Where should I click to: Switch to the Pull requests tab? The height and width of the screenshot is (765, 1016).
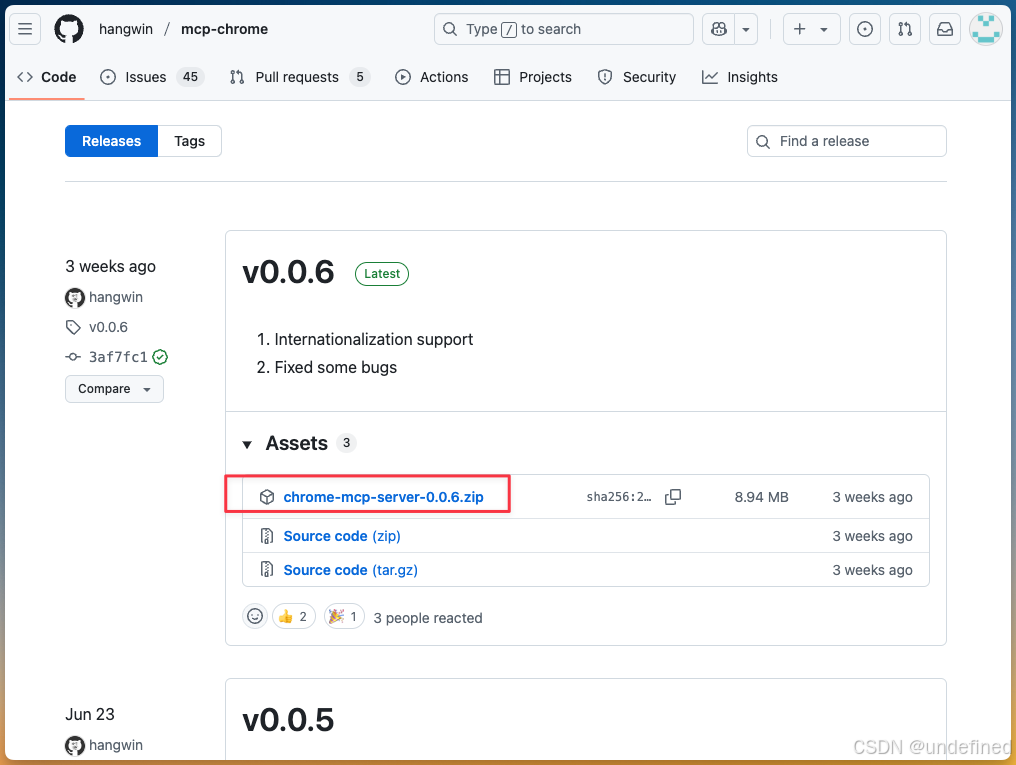pyautogui.click(x=299, y=77)
